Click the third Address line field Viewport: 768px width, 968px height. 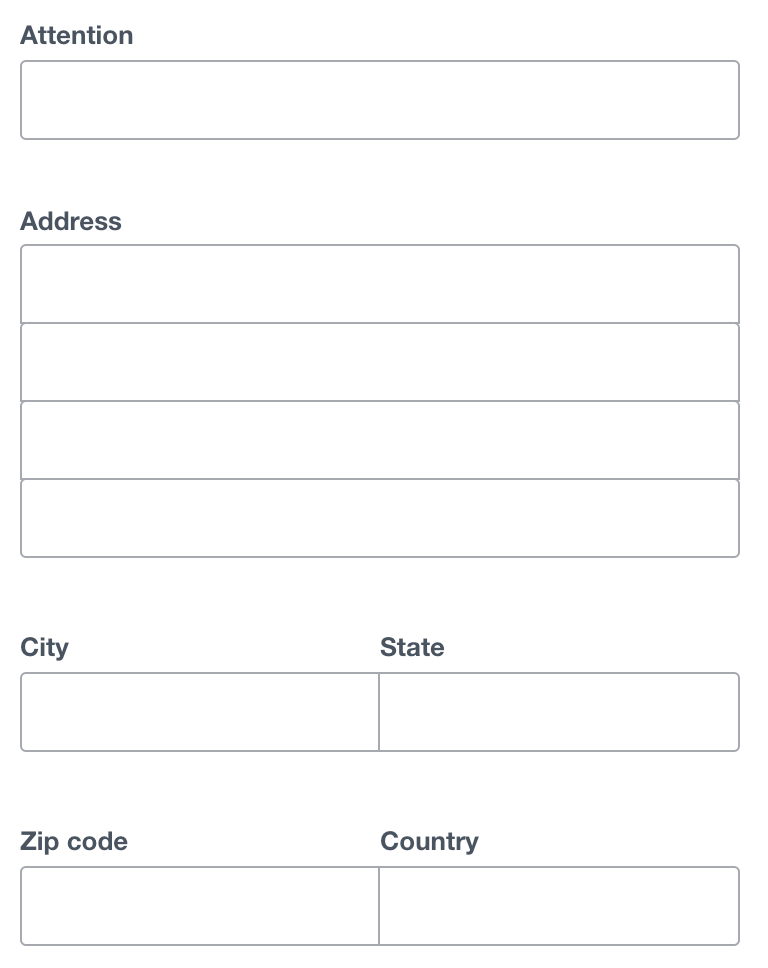tap(380, 439)
